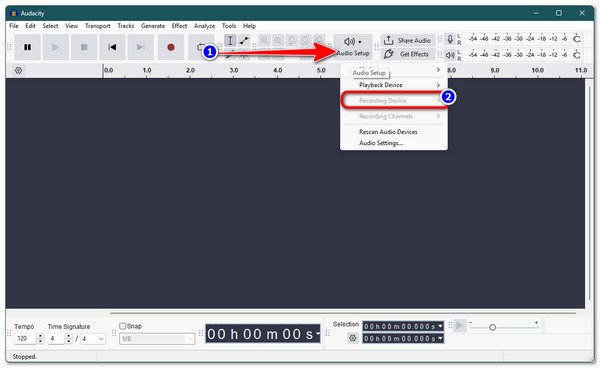Click timeline ruler at 10.0 seconds
The height and width of the screenshot is (368, 600).
pos(537,71)
